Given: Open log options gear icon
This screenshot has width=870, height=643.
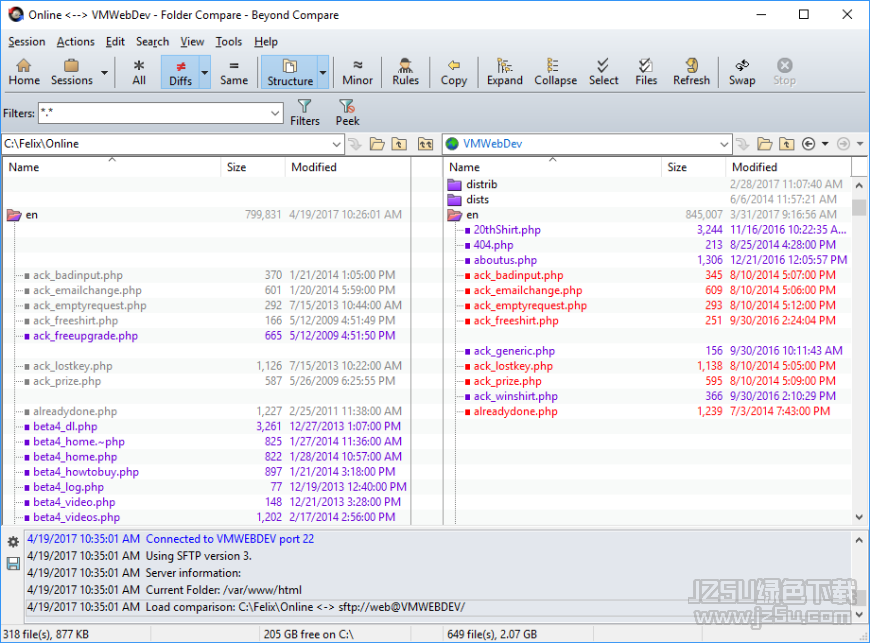Looking at the screenshot, I should coord(13,542).
